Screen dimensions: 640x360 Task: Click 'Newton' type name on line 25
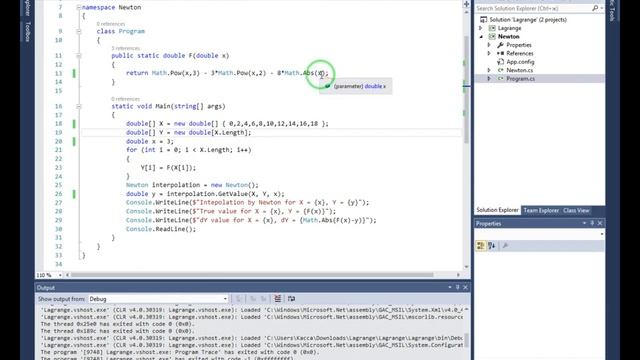click(x=137, y=185)
